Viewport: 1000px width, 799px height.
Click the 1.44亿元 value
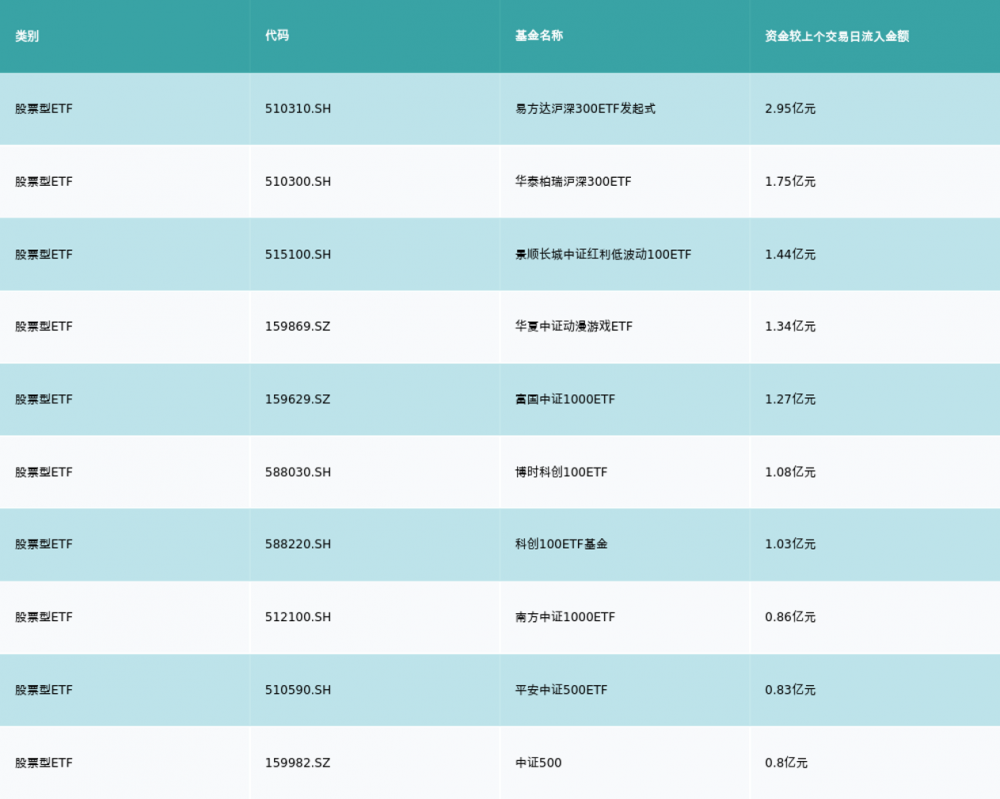[790, 254]
